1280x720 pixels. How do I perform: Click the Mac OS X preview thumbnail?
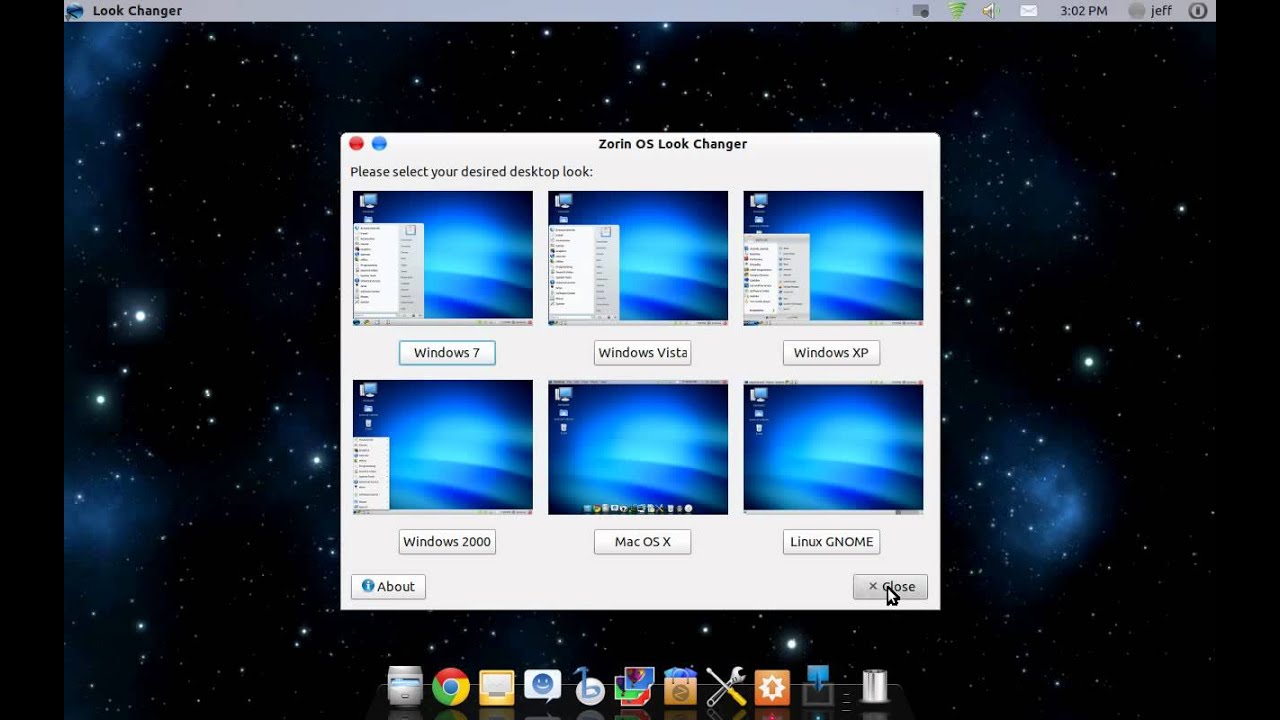pyautogui.click(x=638, y=447)
